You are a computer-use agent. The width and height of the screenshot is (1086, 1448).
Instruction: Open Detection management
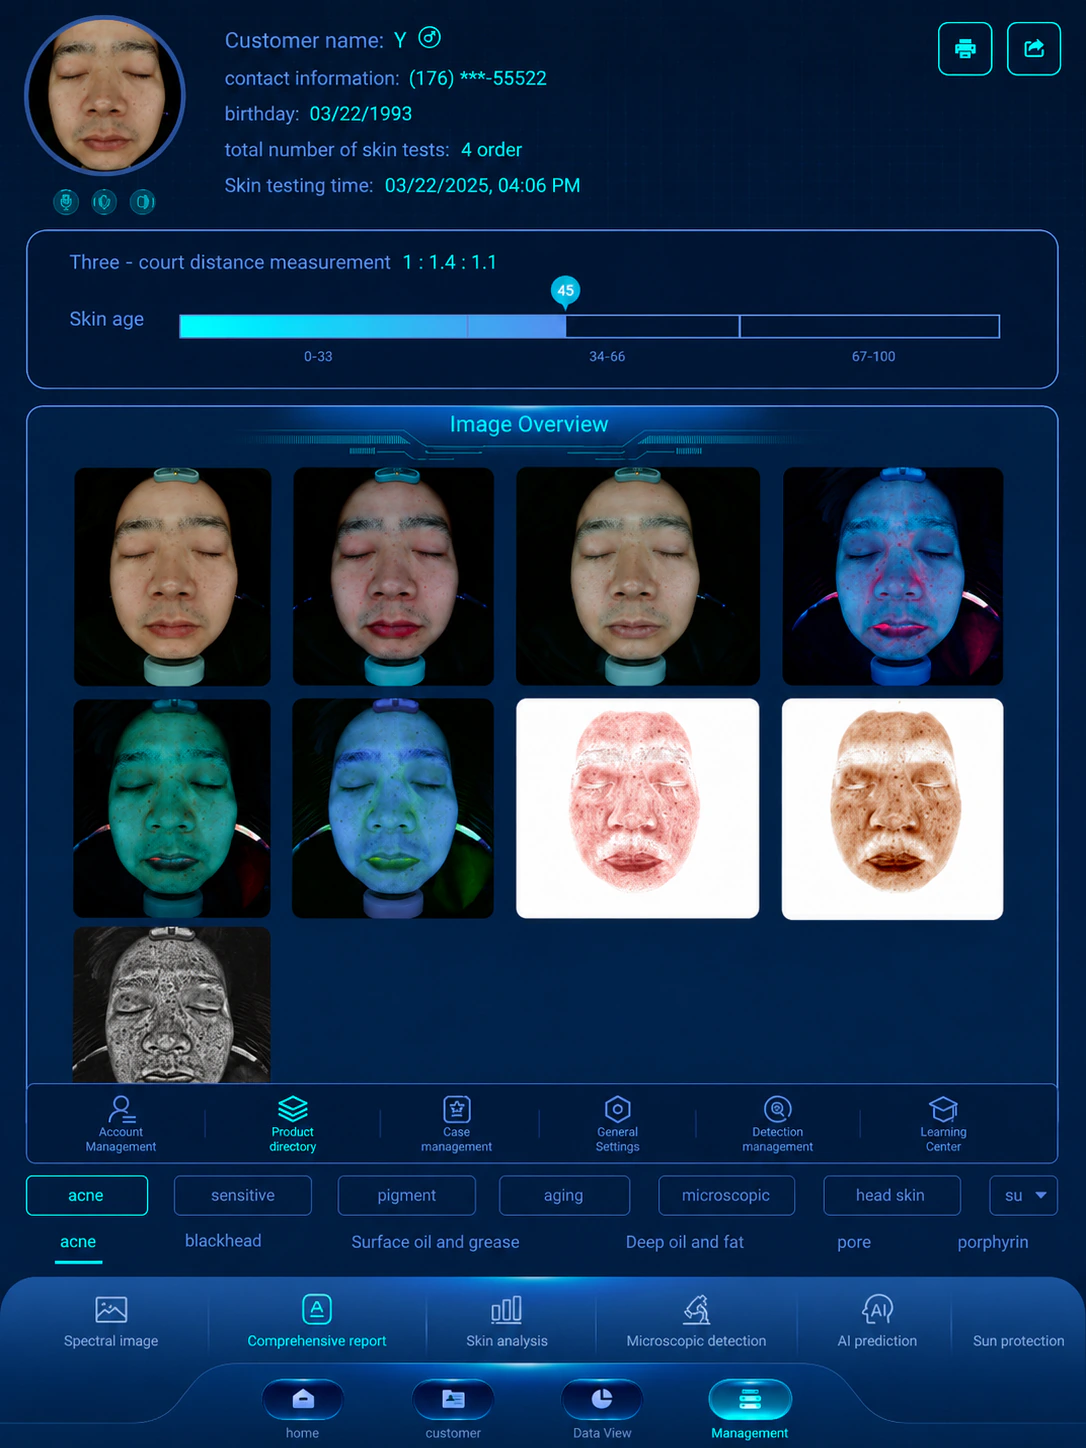coord(778,1124)
